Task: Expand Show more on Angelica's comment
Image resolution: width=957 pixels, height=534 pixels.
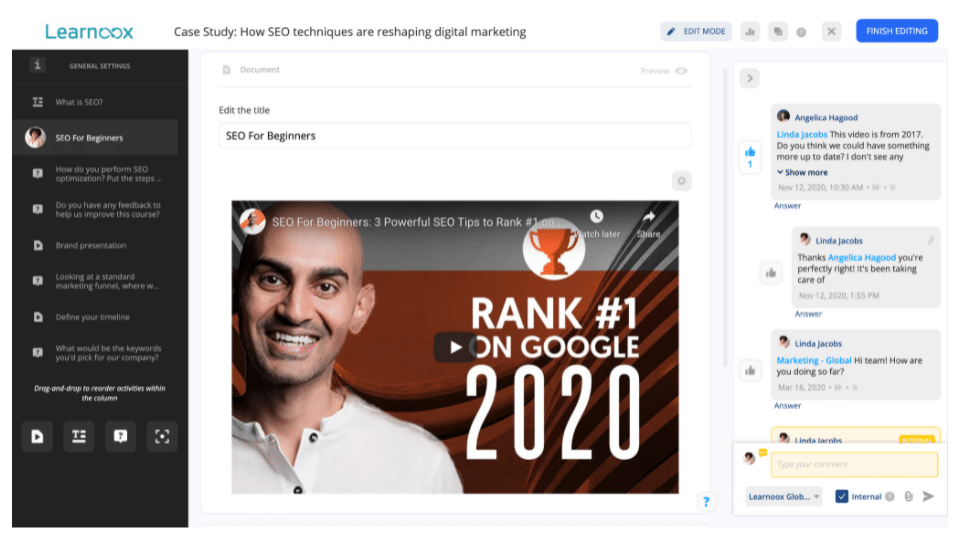Action: [803, 173]
